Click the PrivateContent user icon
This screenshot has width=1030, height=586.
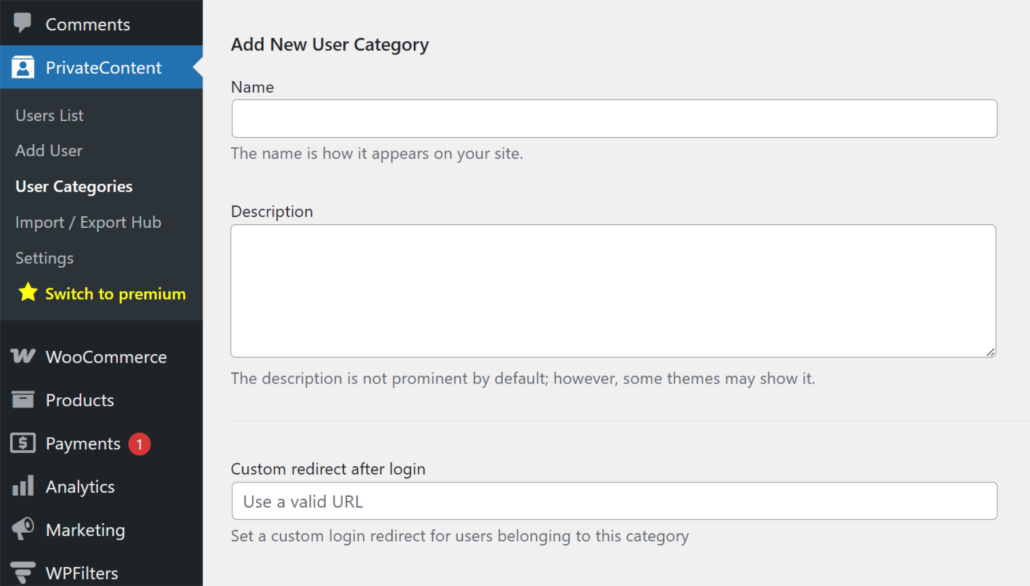(x=22, y=67)
